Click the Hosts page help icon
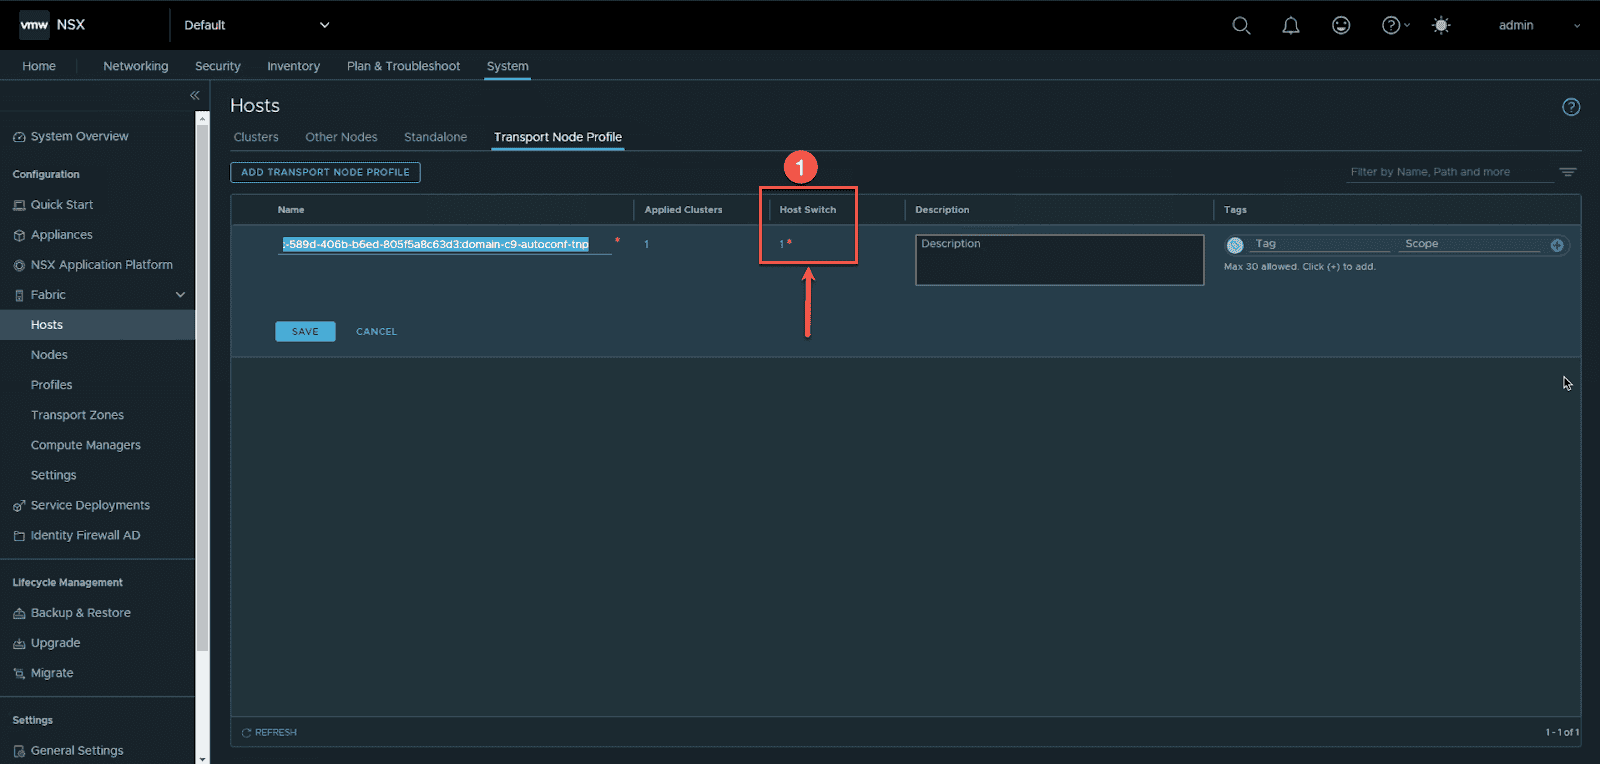The image size is (1600, 764). point(1571,107)
